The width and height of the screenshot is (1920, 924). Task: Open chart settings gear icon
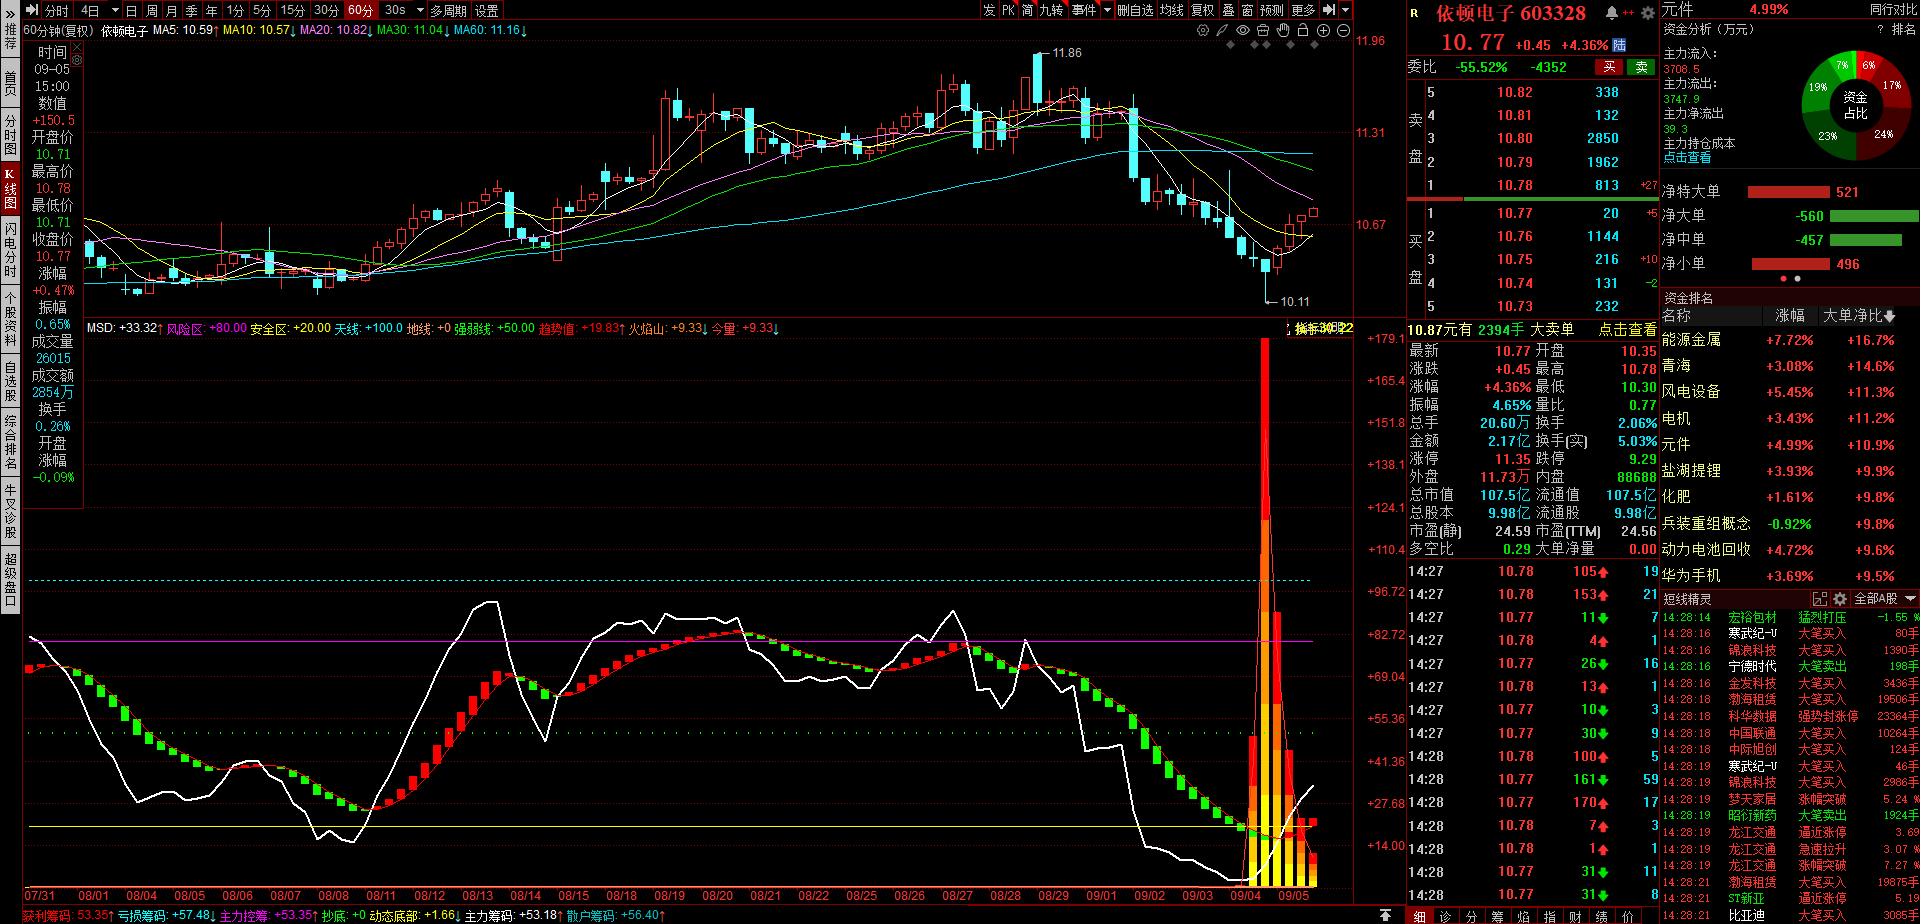pyautogui.click(x=1203, y=30)
